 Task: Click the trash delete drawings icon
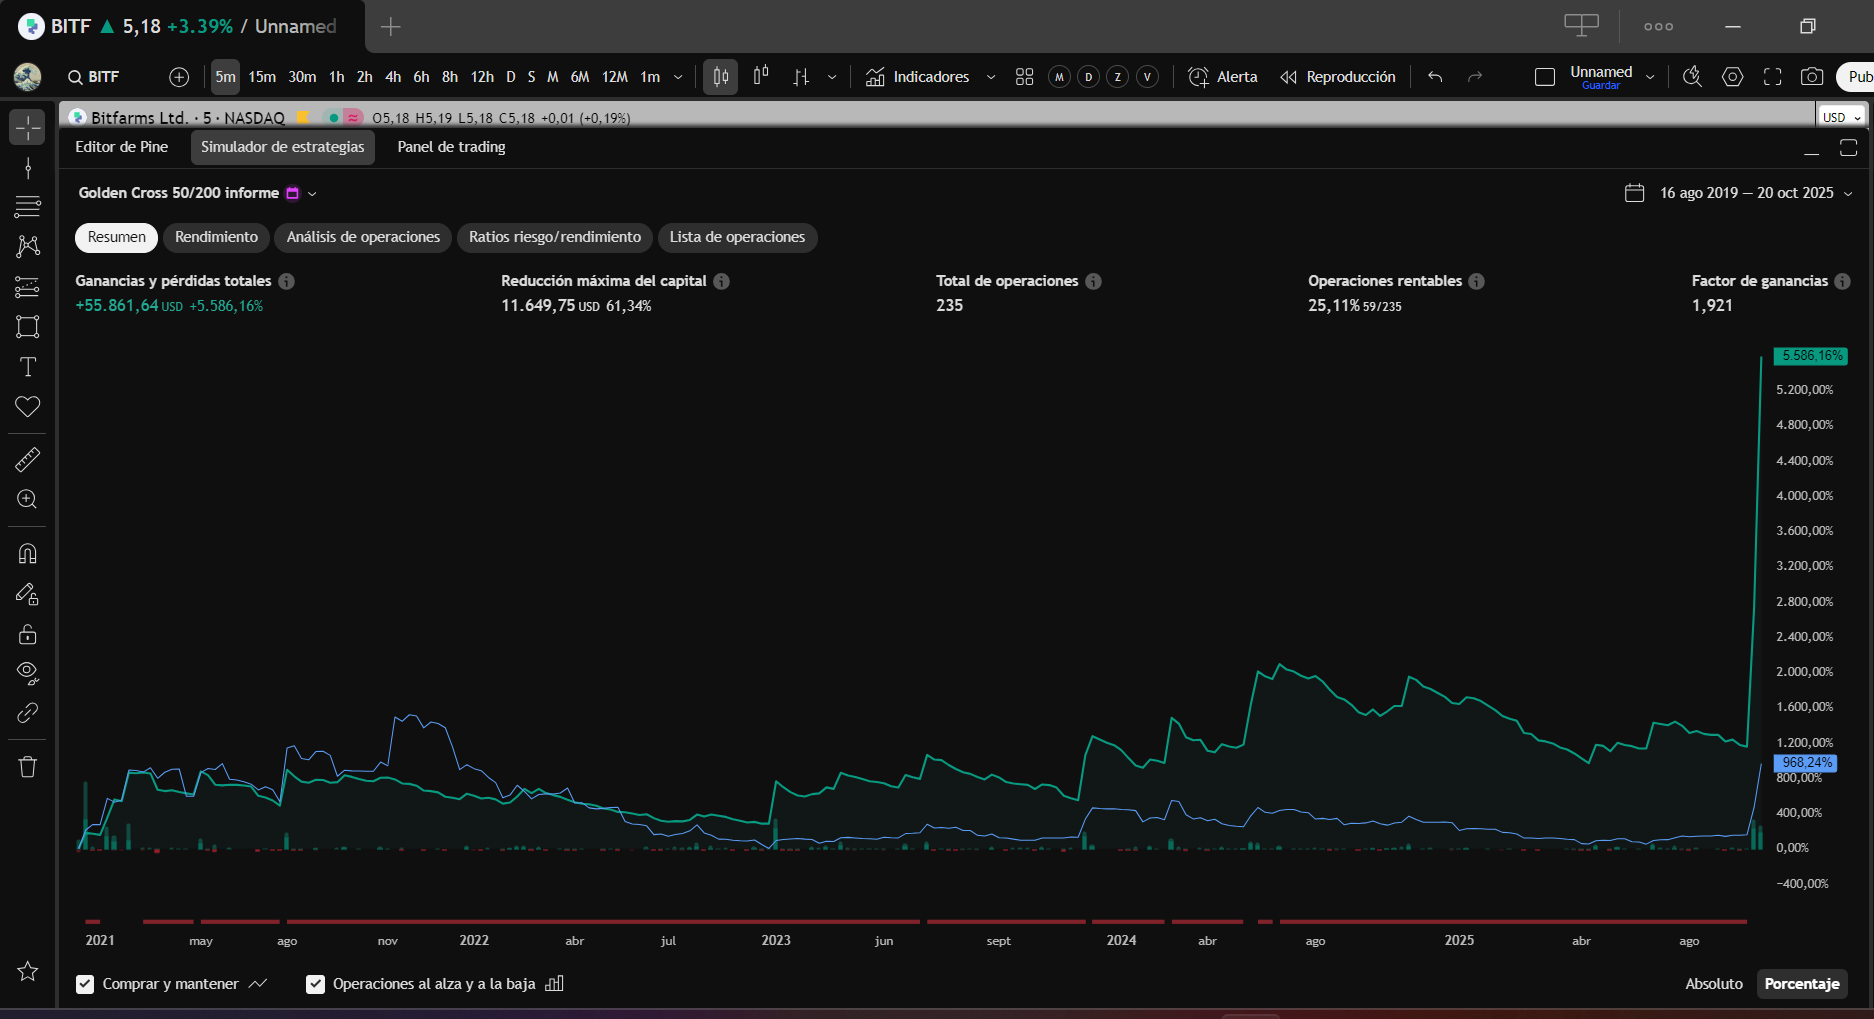pyautogui.click(x=27, y=767)
